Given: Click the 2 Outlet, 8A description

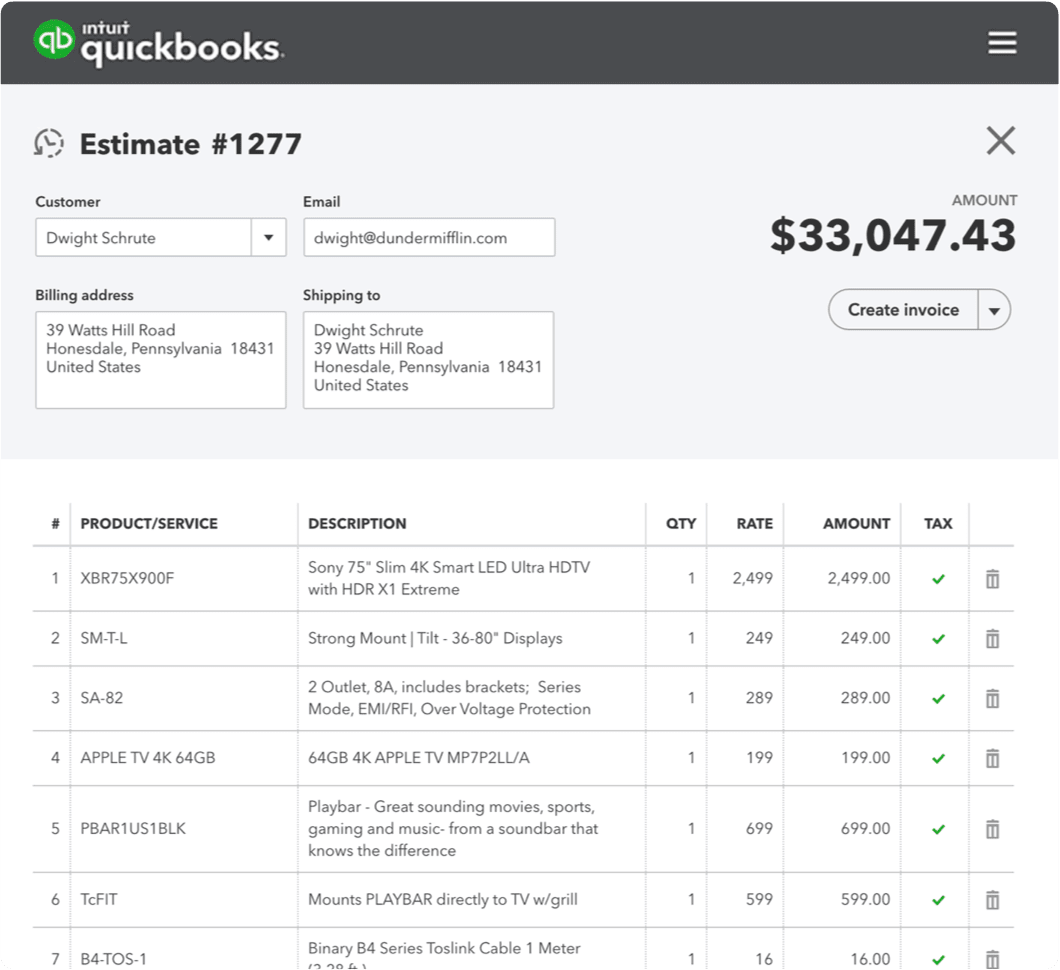Looking at the screenshot, I should pyautogui.click(x=449, y=698).
